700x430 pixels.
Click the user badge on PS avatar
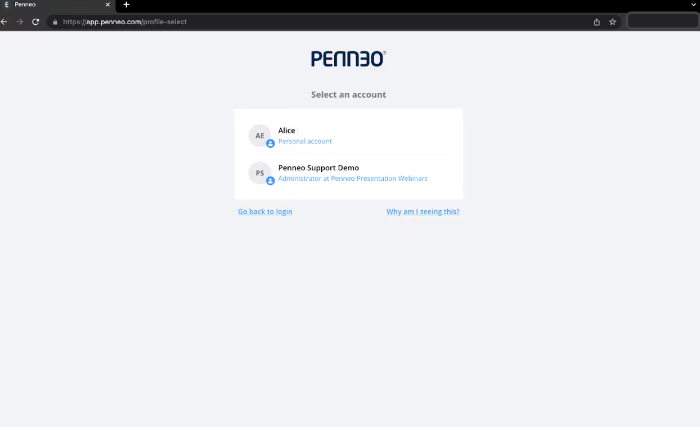tap(270, 181)
